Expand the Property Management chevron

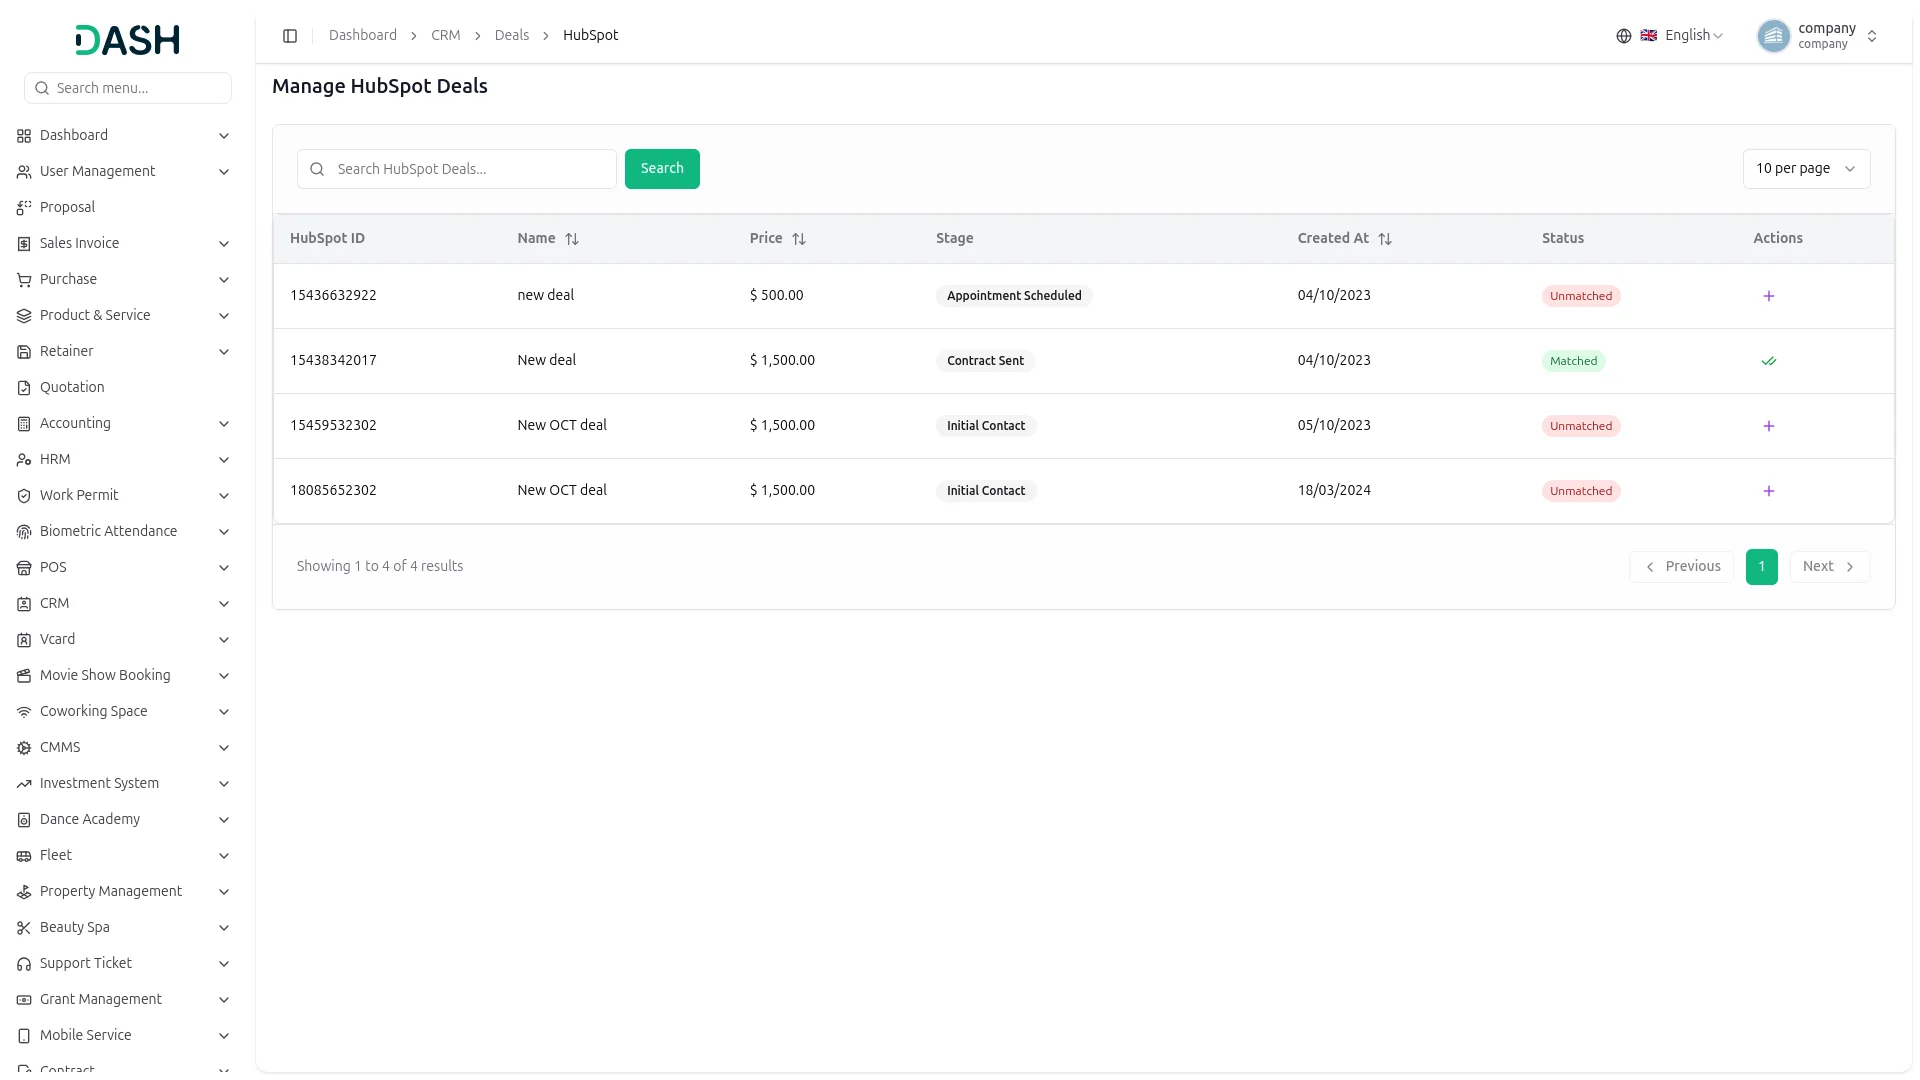(x=224, y=892)
